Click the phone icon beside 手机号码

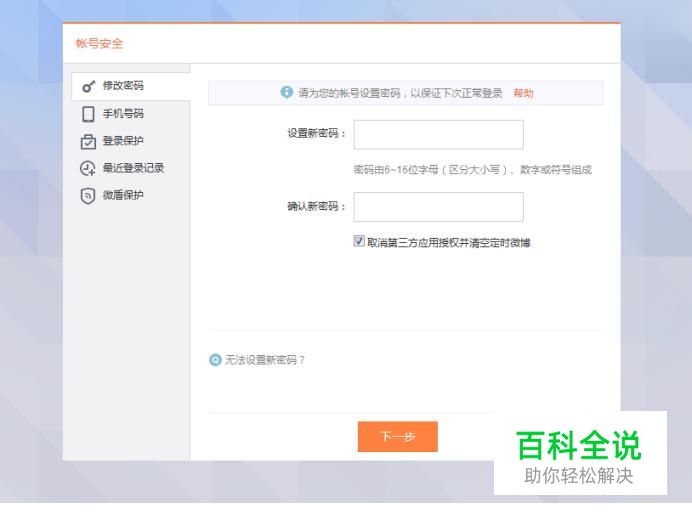pyautogui.click(x=88, y=114)
